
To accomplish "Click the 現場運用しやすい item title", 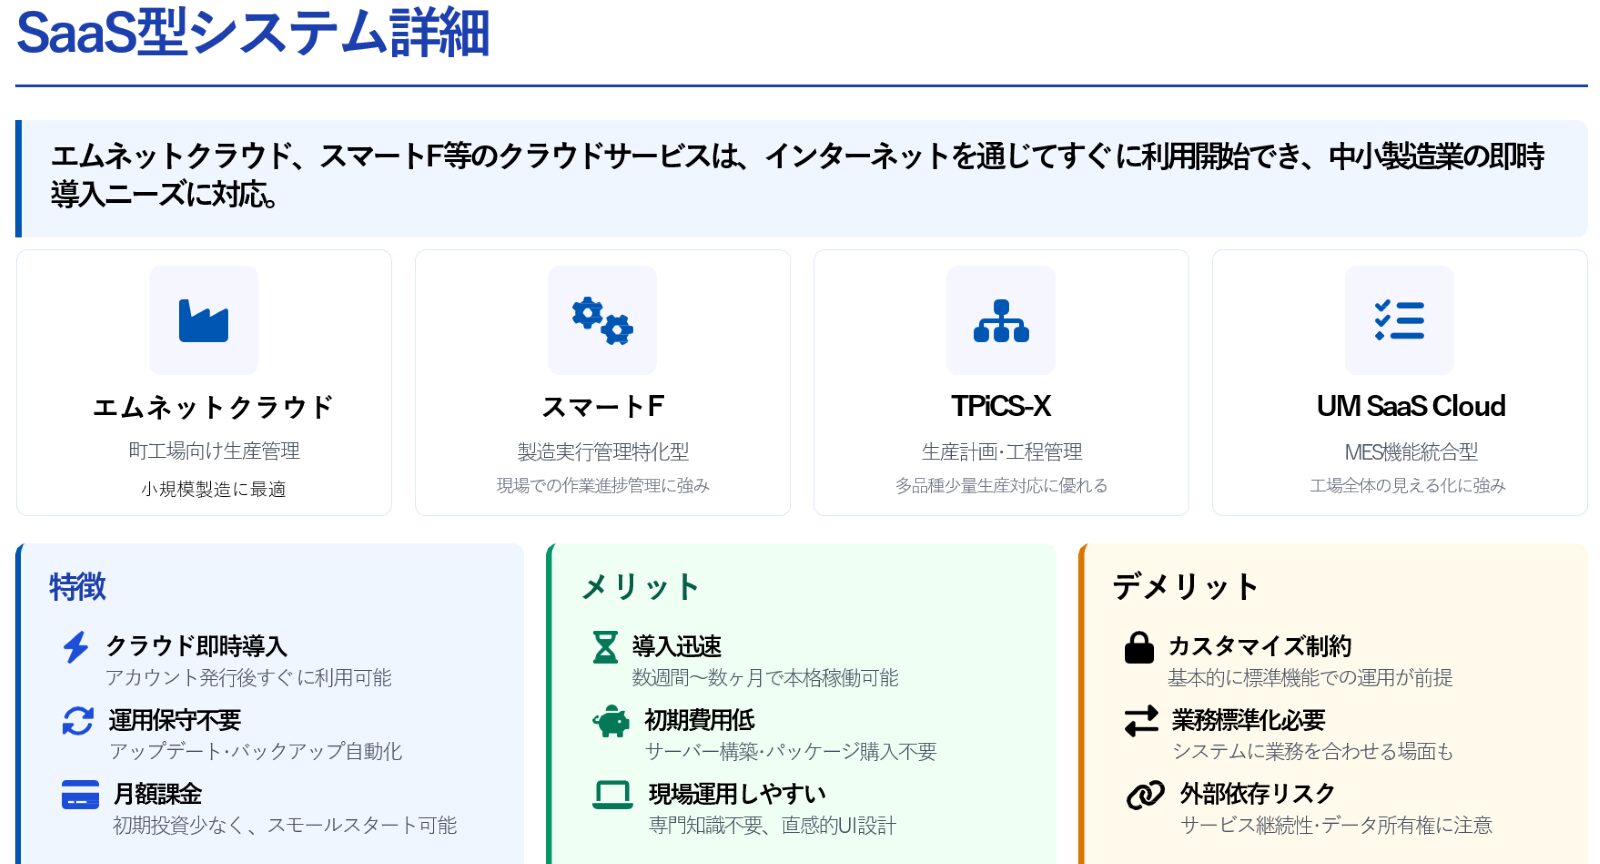I will 737,794.
